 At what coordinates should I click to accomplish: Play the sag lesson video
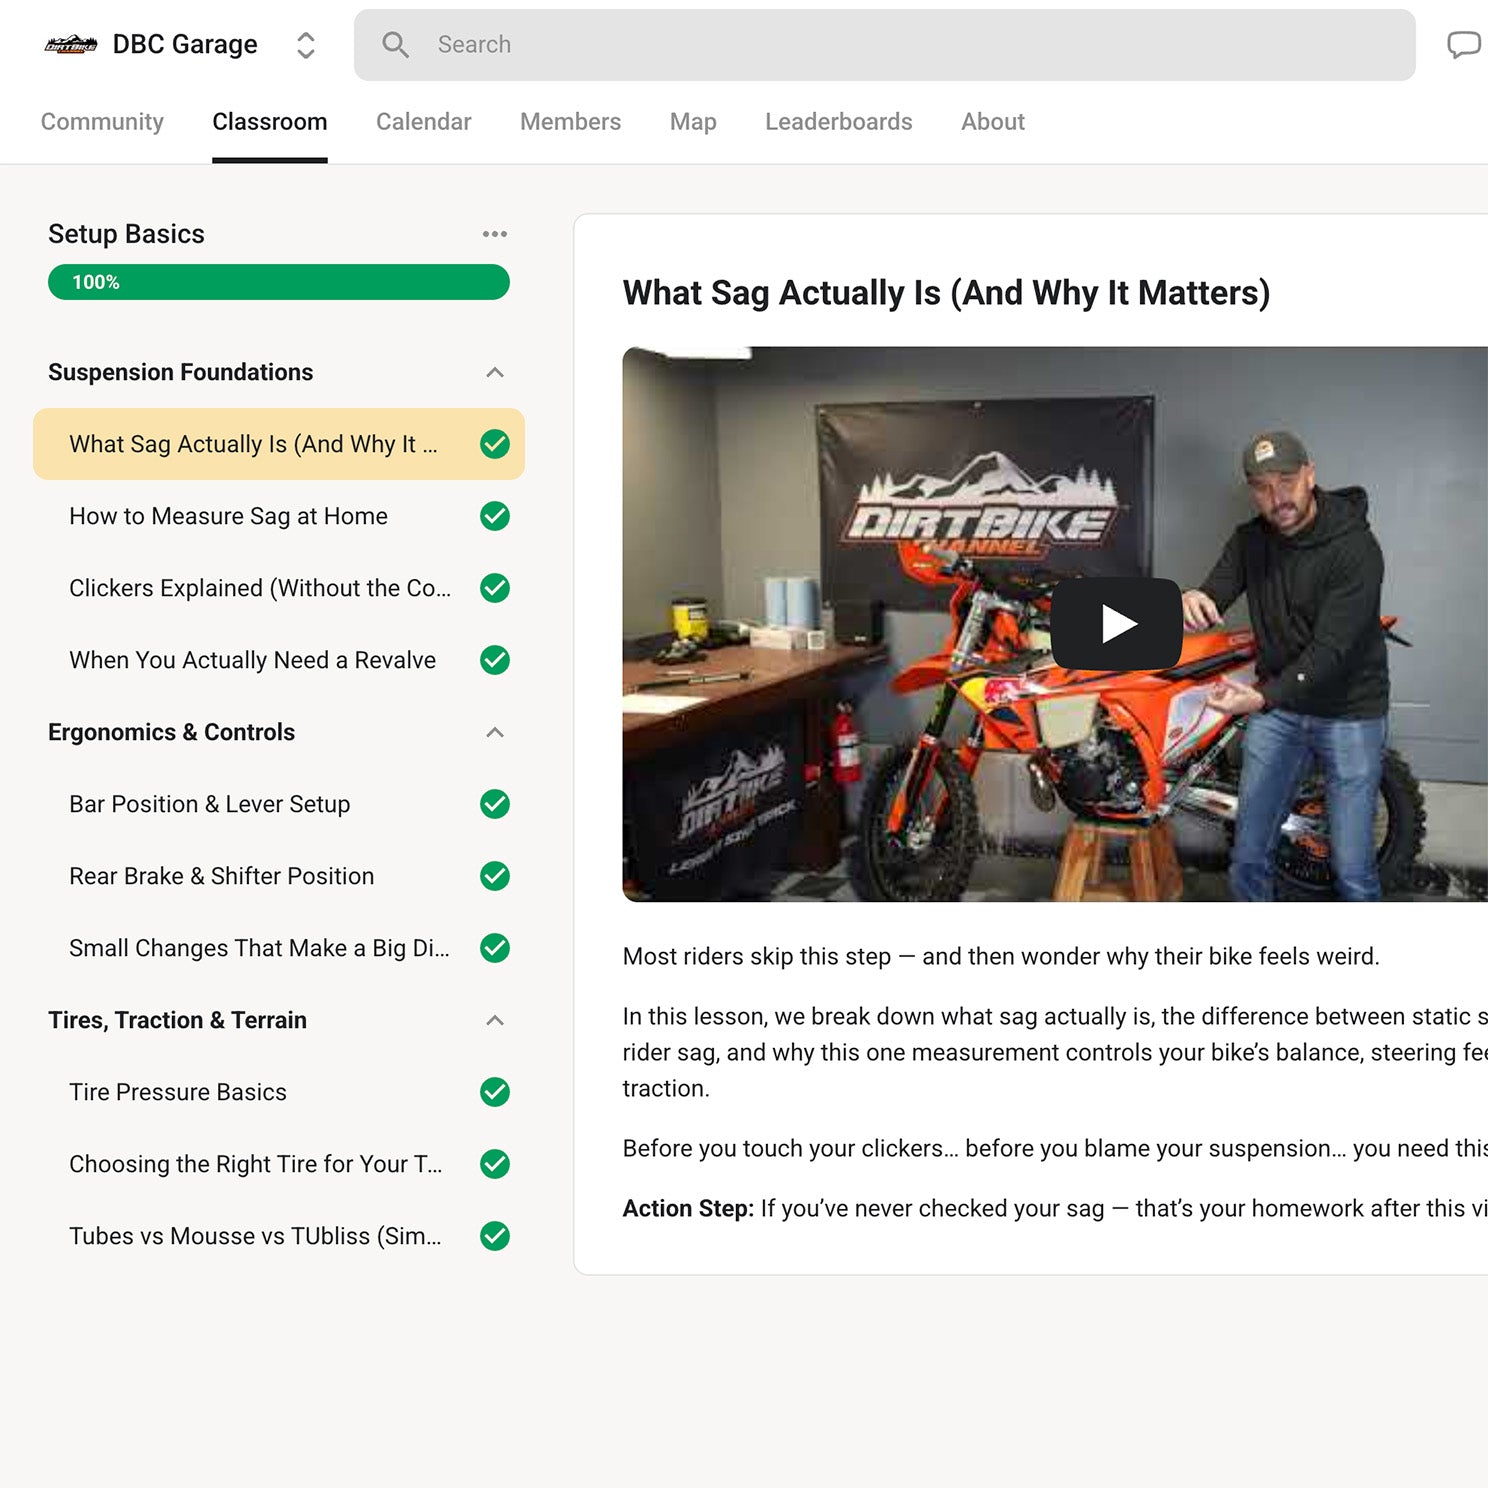pyautogui.click(x=1116, y=624)
